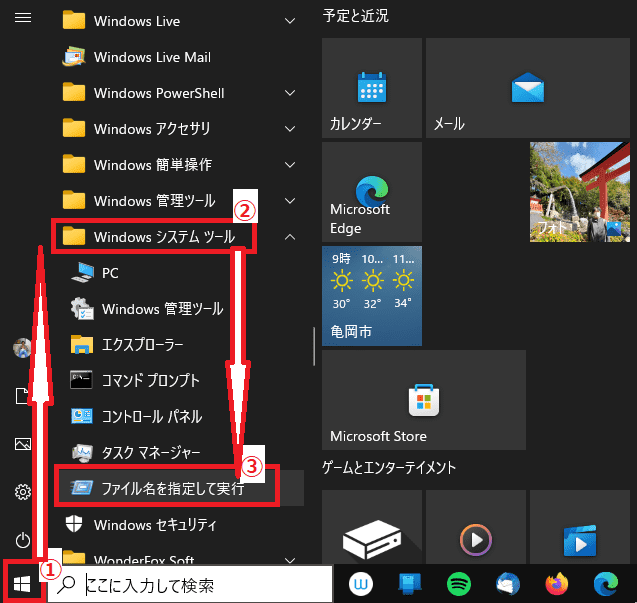Open the Photos tile thumbnail
The height and width of the screenshot is (603, 637).
pos(580,192)
